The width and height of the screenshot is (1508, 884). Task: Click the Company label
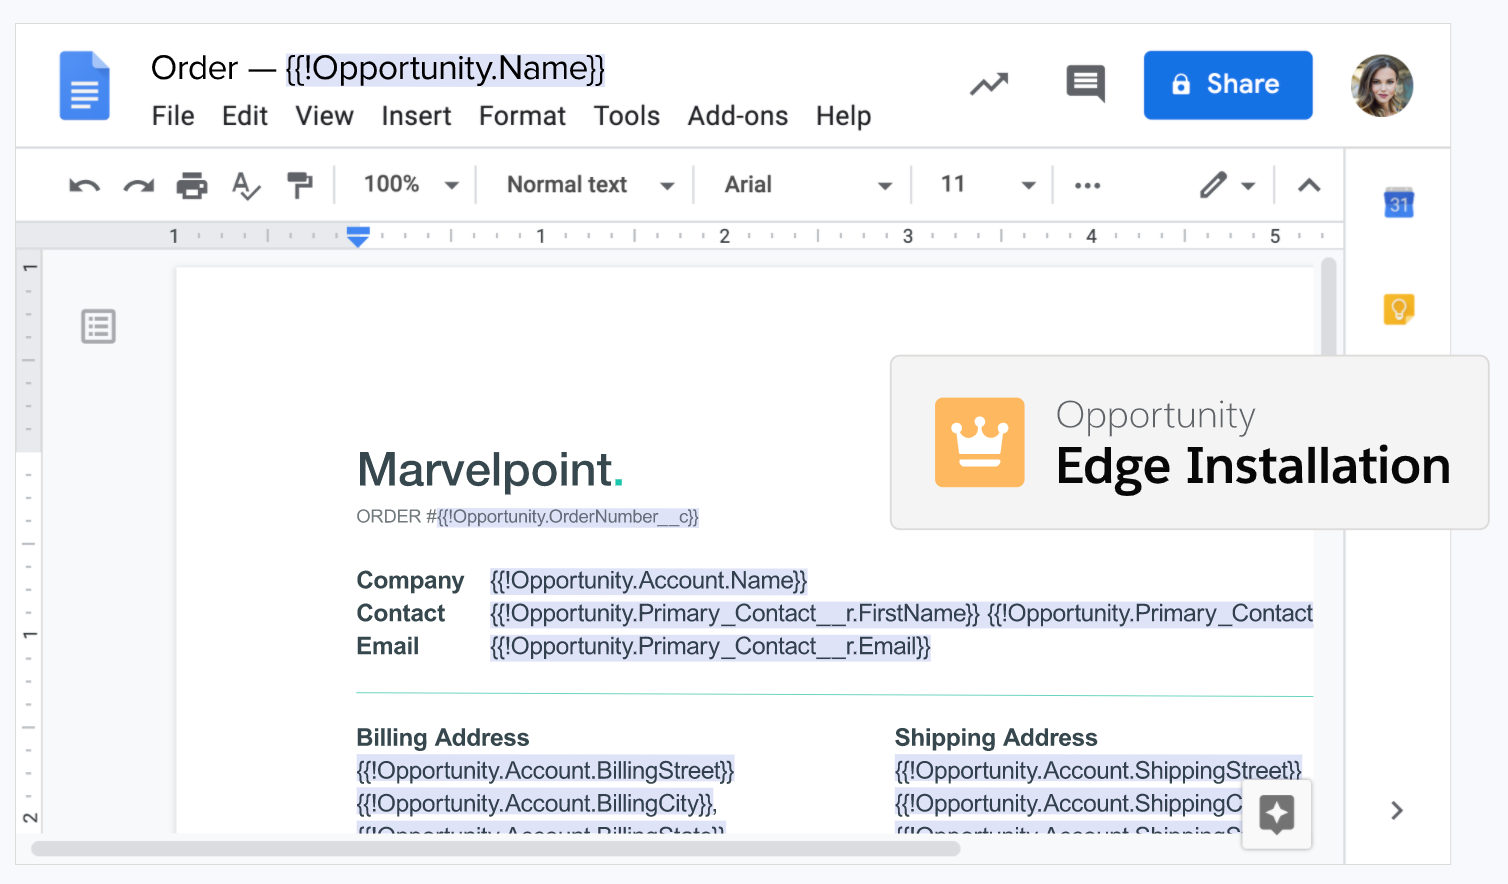pyautogui.click(x=410, y=581)
